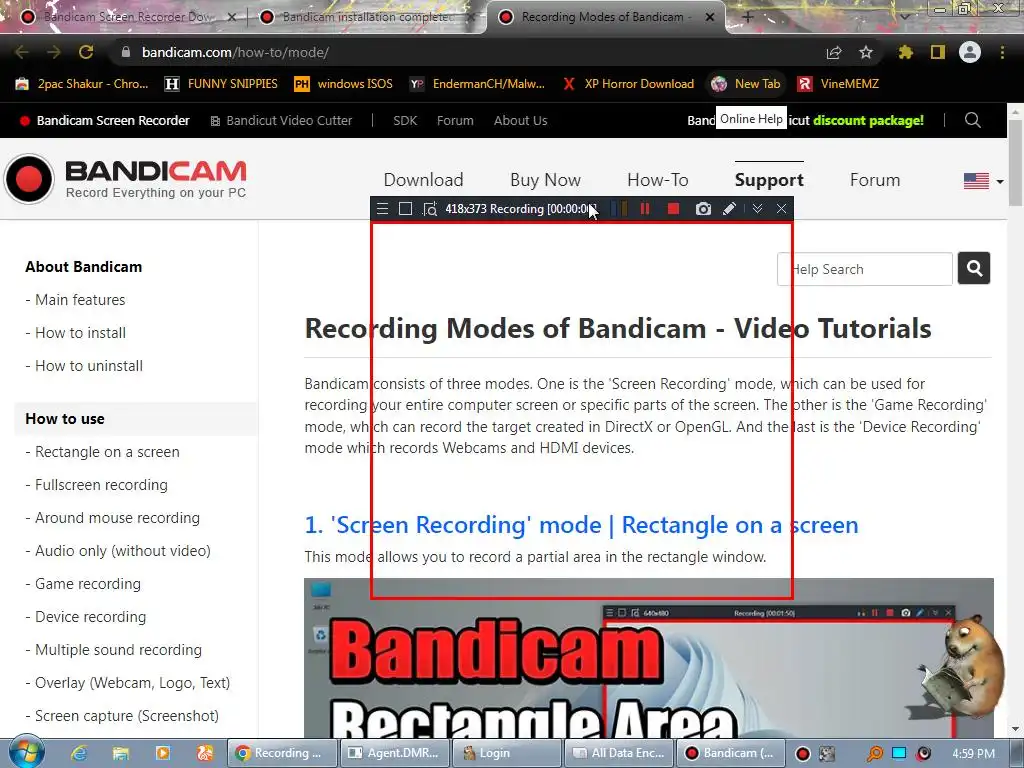Viewport: 1024px width, 768px height.
Task: Open the 2pac Shakur bookmark
Action: 82,84
